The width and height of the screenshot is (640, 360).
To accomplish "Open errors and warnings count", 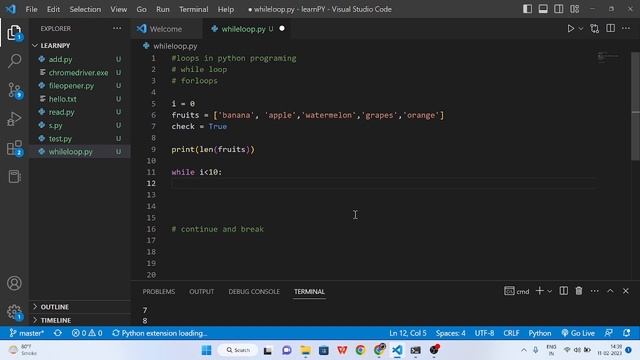I will 87,333.
